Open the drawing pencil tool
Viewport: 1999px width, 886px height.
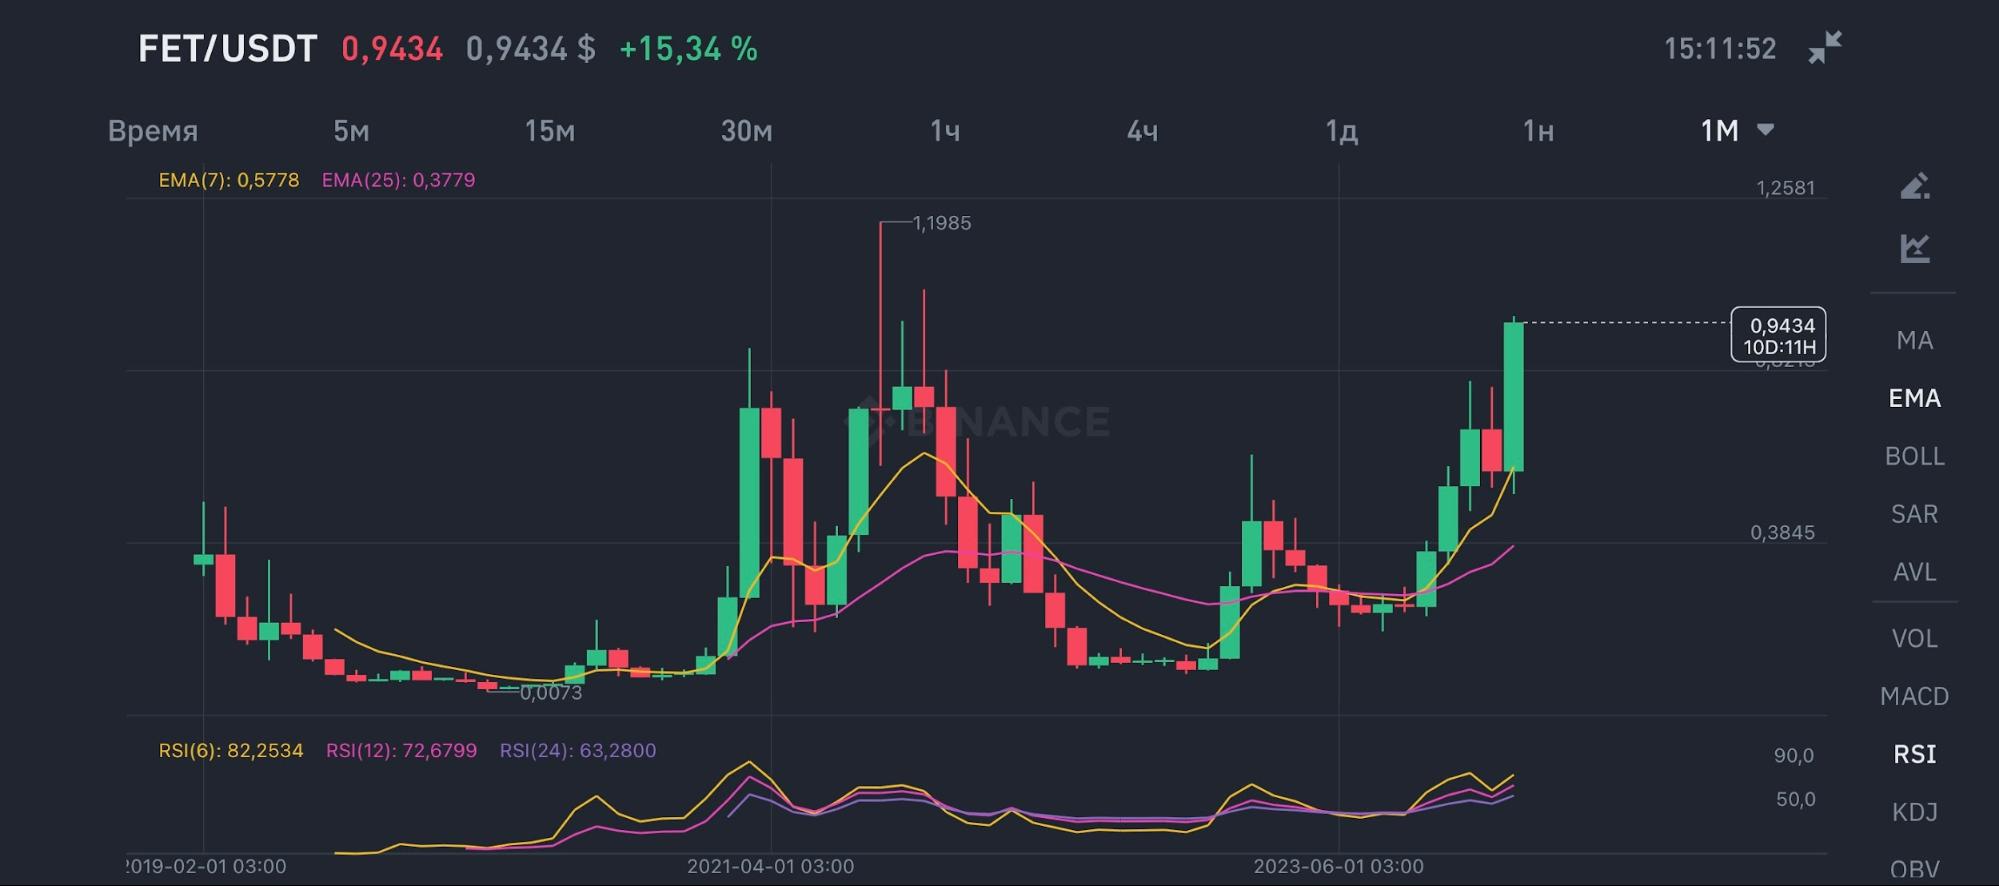click(x=1914, y=186)
